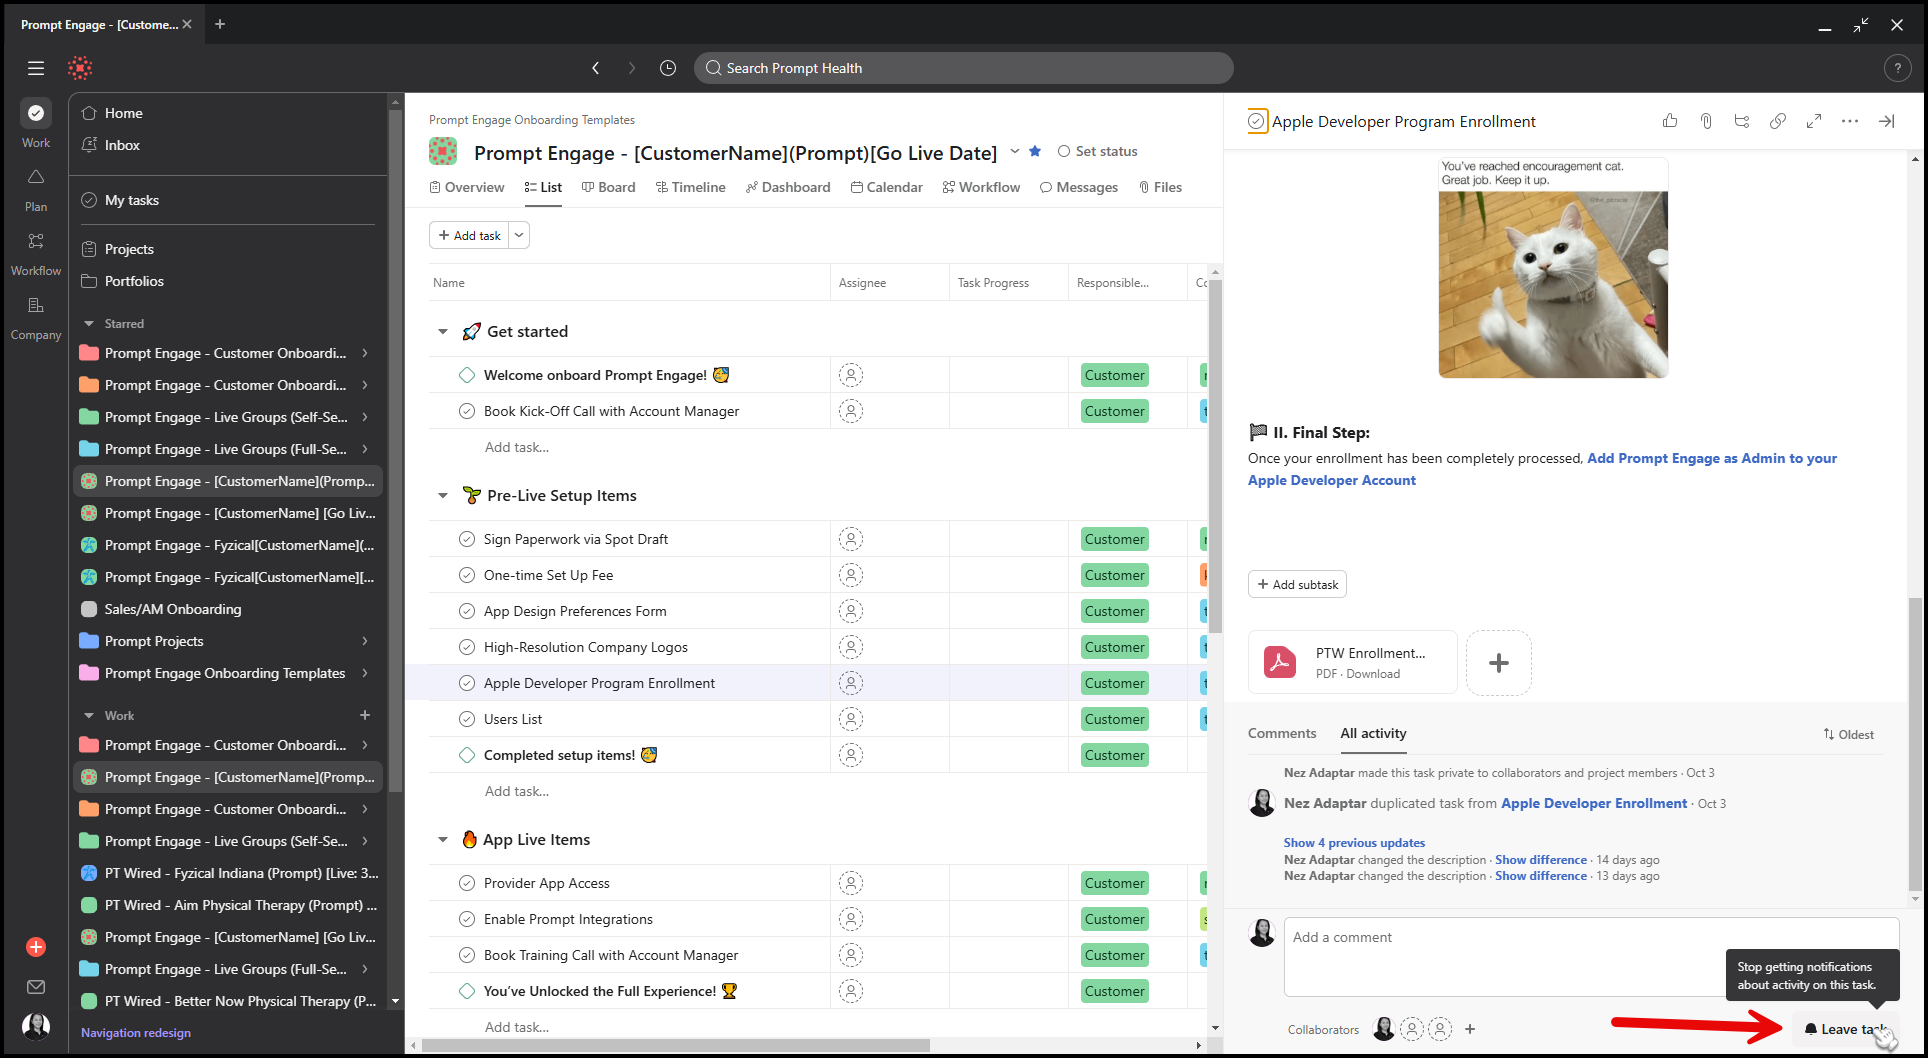Click the attachment paperclip icon in task header

pos(1706,121)
